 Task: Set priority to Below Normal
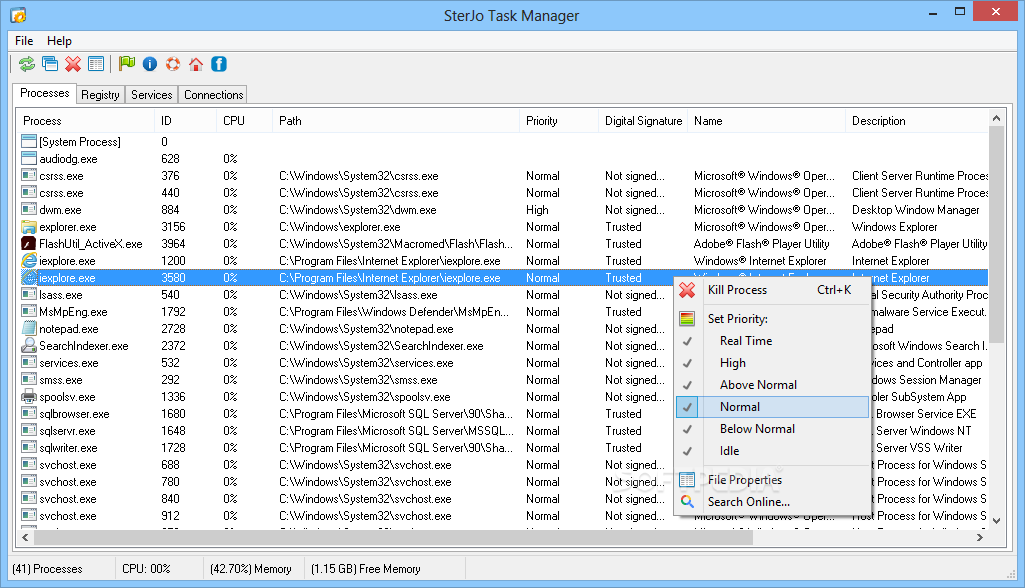[x=772, y=429]
